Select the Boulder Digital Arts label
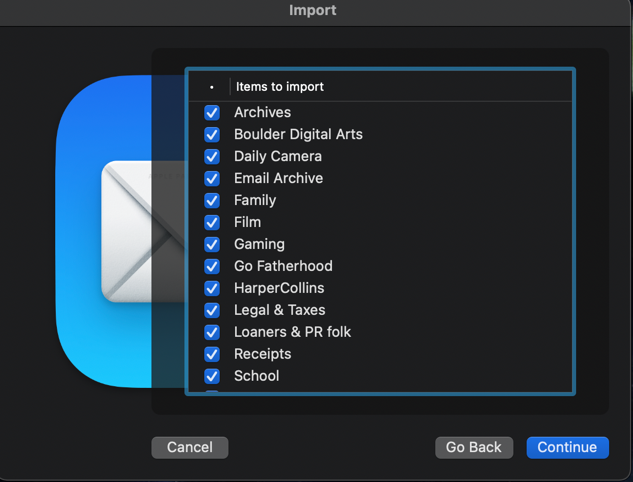This screenshot has width=633, height=482. pyautogui.click(x=298, y=134)
